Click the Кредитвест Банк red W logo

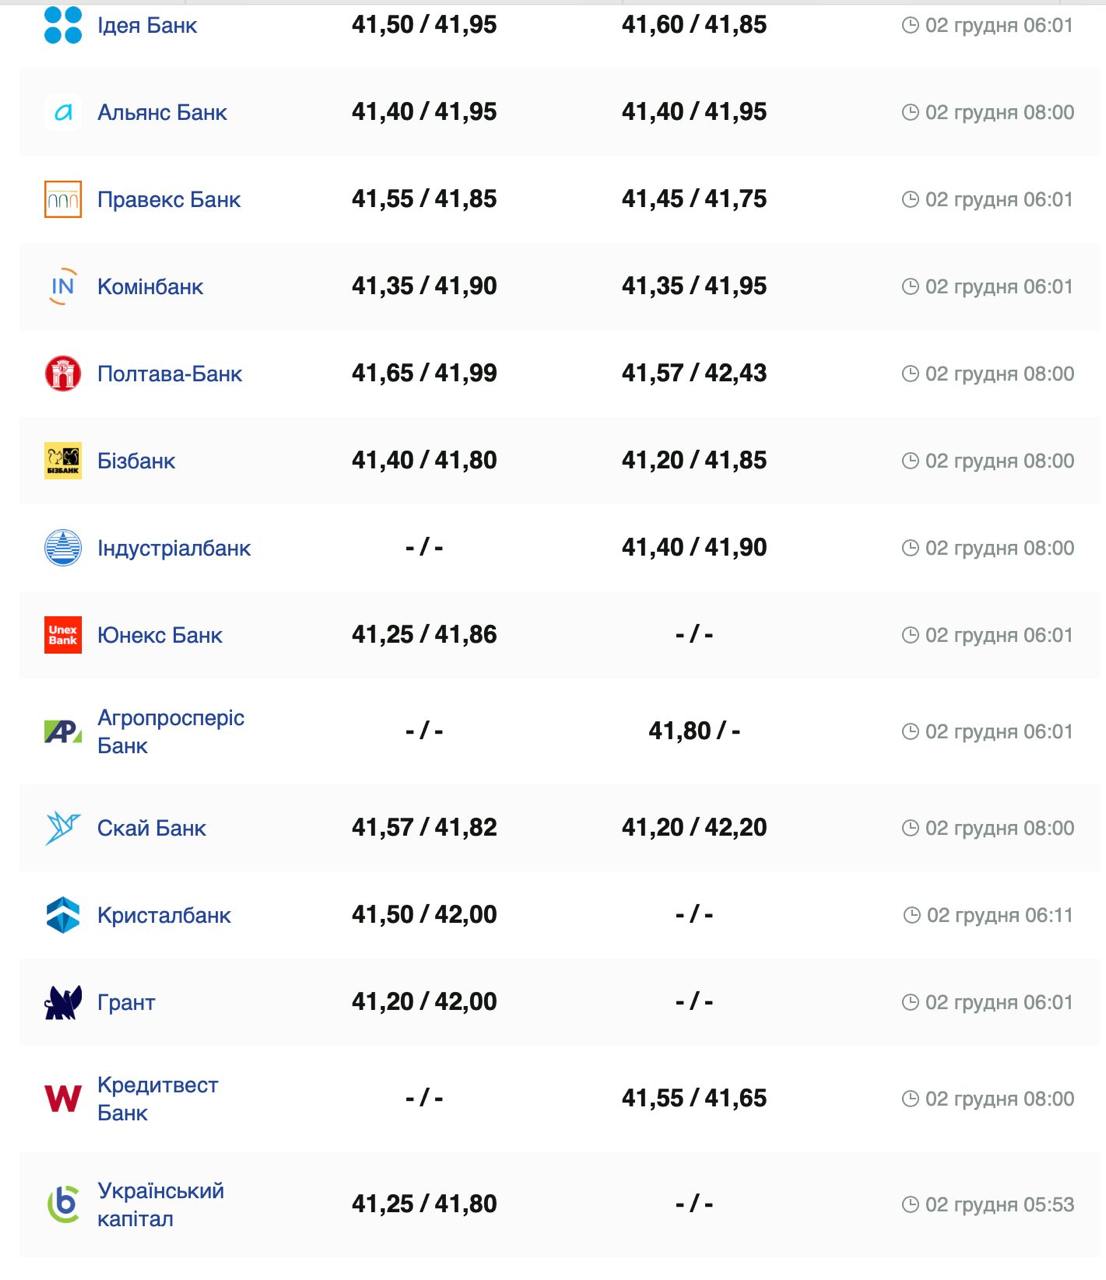pos(63,1098)
